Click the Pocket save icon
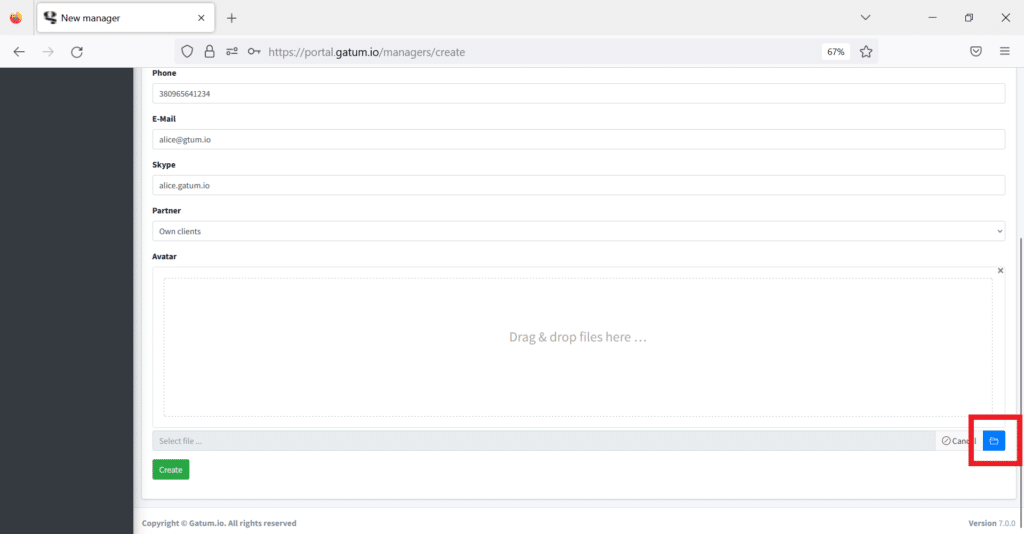The image size is (1024, 534). 975,52
